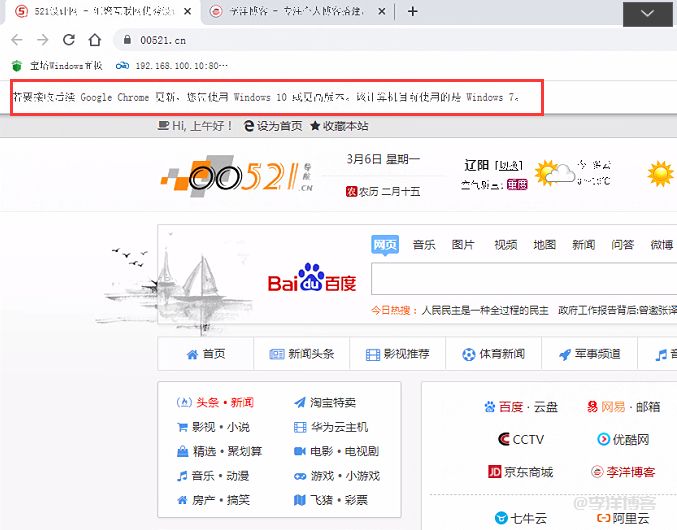677x530 pixels.
Task: Select the 音乐 search category tab
Action: click(x=424, y=245)
